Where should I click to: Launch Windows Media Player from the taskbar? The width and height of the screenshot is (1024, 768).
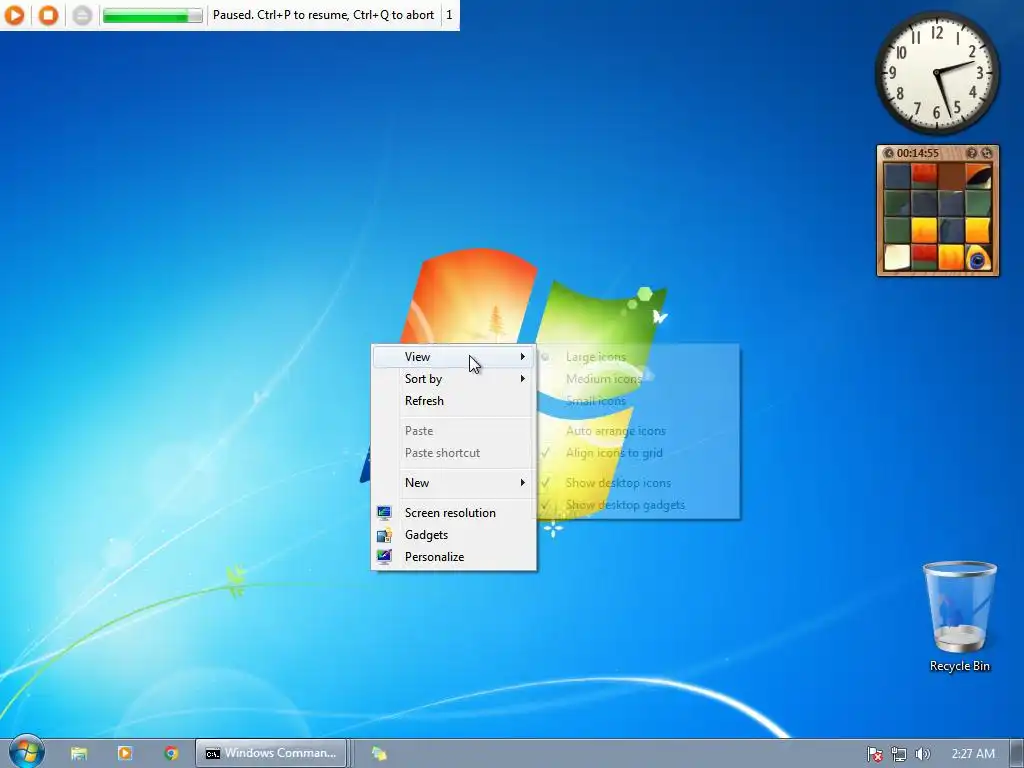pos(125,754)
